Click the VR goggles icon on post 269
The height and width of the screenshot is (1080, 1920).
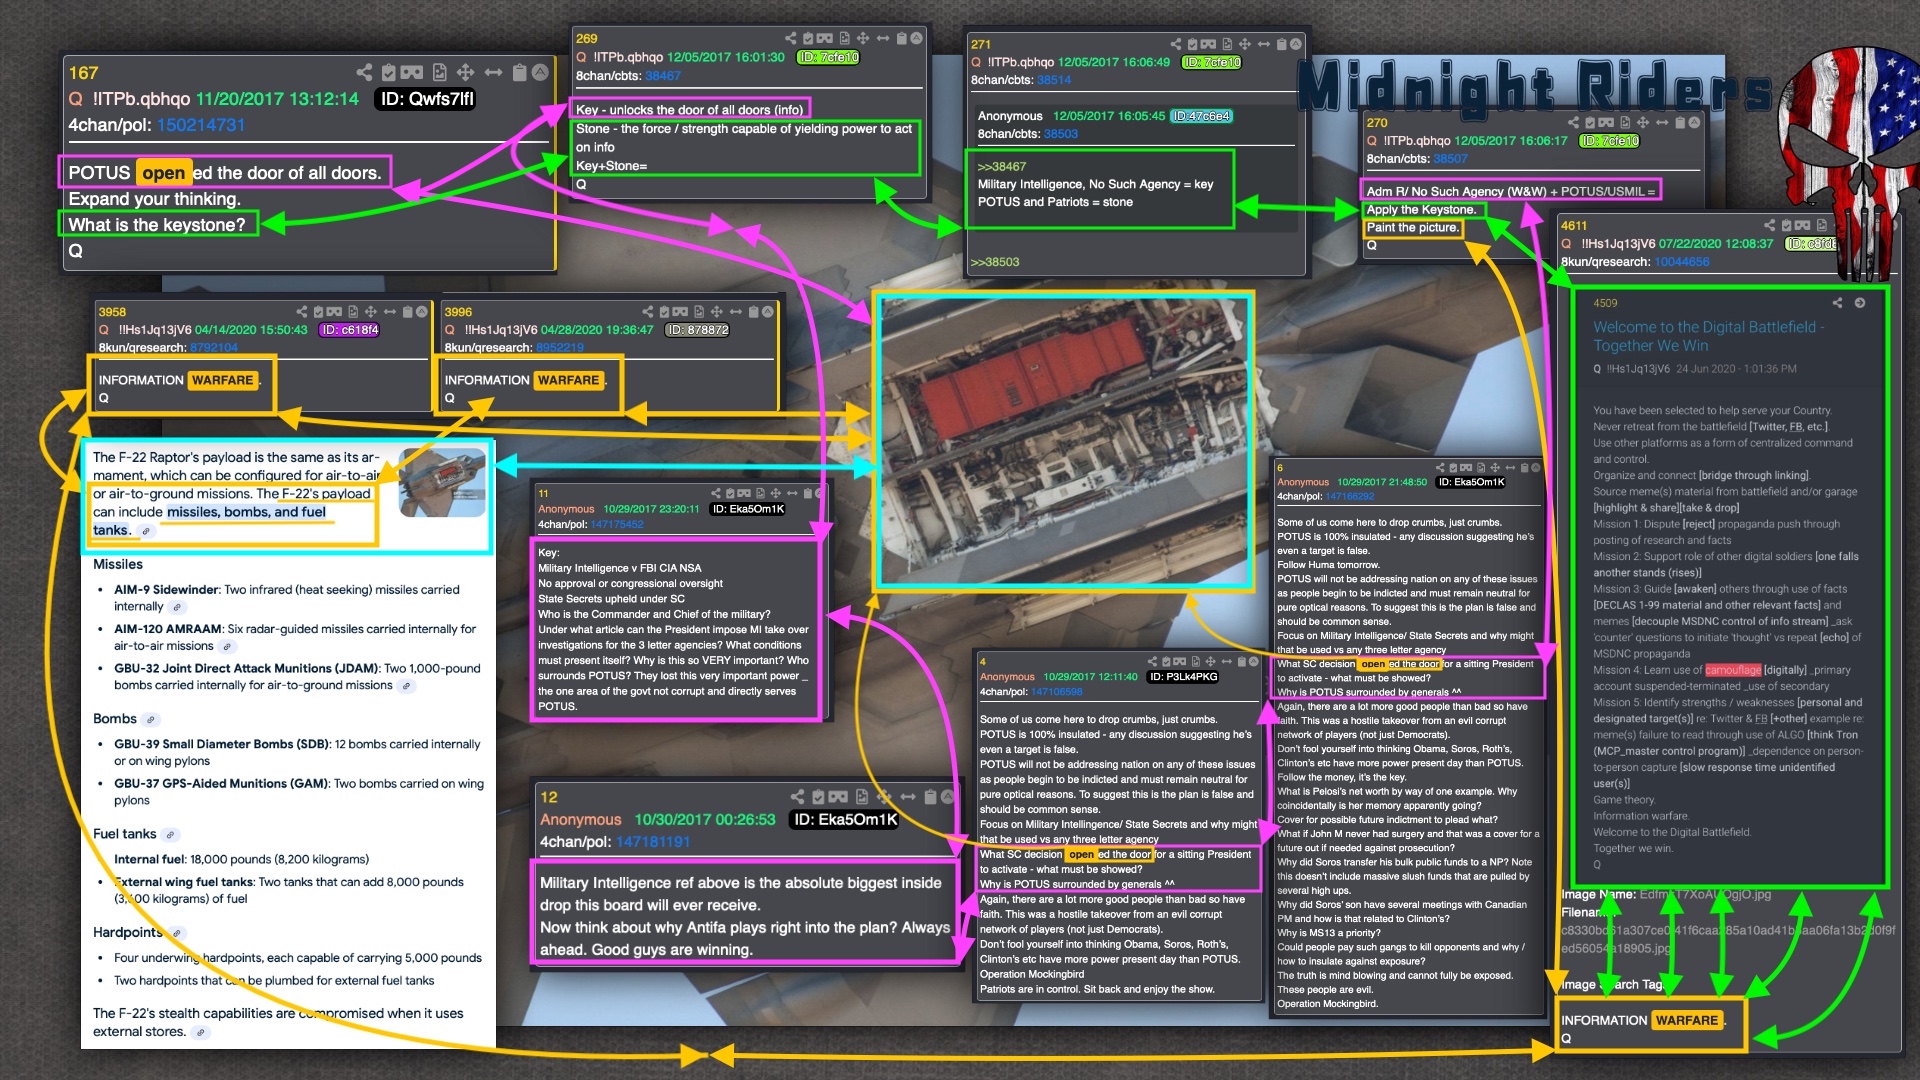point(826,38)
